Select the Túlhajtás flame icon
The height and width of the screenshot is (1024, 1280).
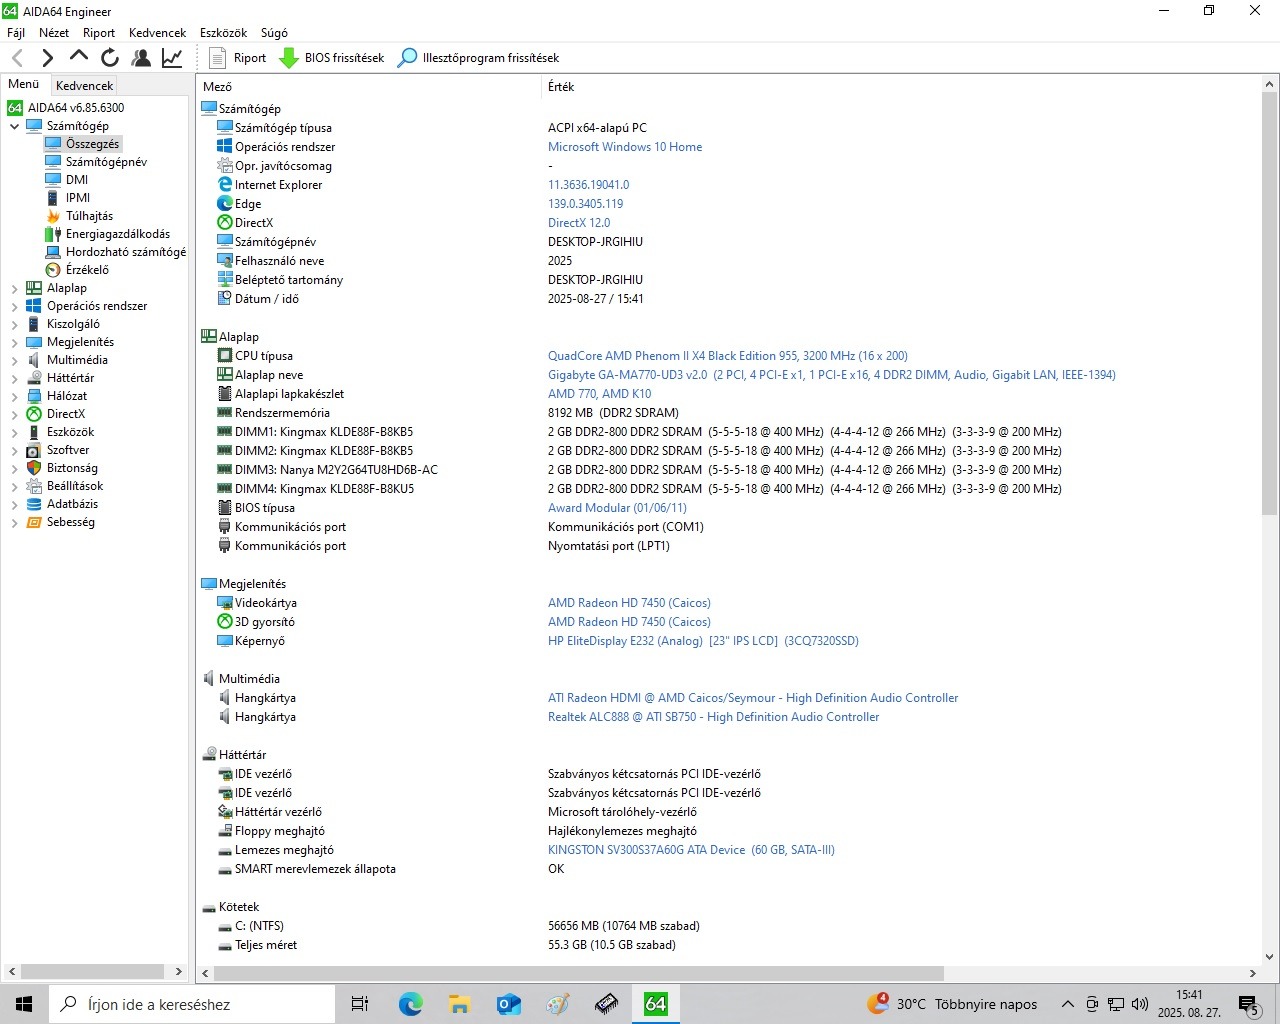(x=53, y=216)
